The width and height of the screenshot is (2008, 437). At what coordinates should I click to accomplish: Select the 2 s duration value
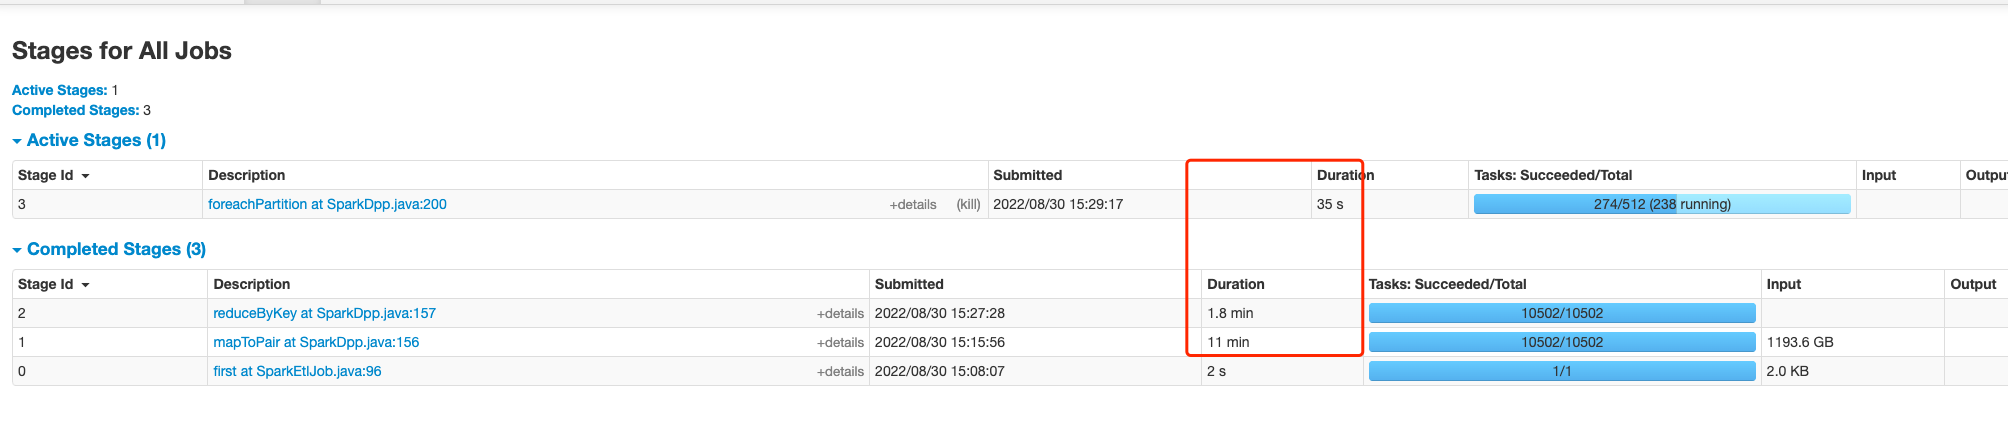click(1216, 371)
